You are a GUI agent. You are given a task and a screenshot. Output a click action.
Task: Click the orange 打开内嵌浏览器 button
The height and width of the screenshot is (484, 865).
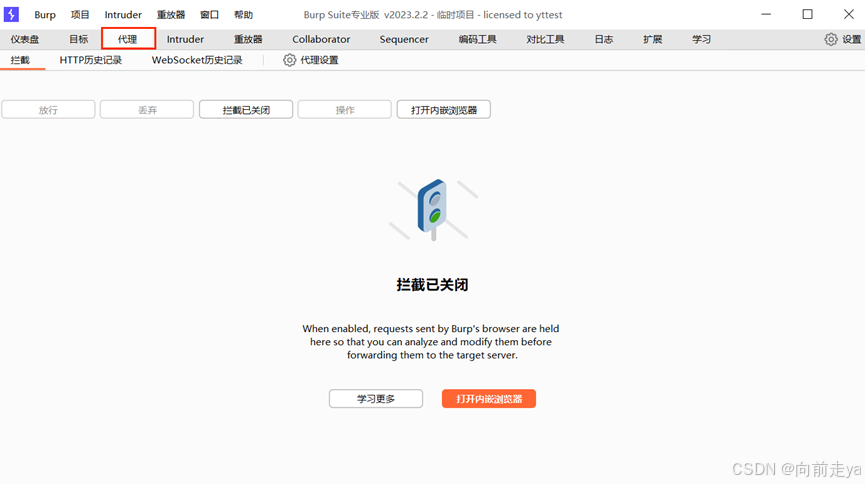[x=489, y=398]
